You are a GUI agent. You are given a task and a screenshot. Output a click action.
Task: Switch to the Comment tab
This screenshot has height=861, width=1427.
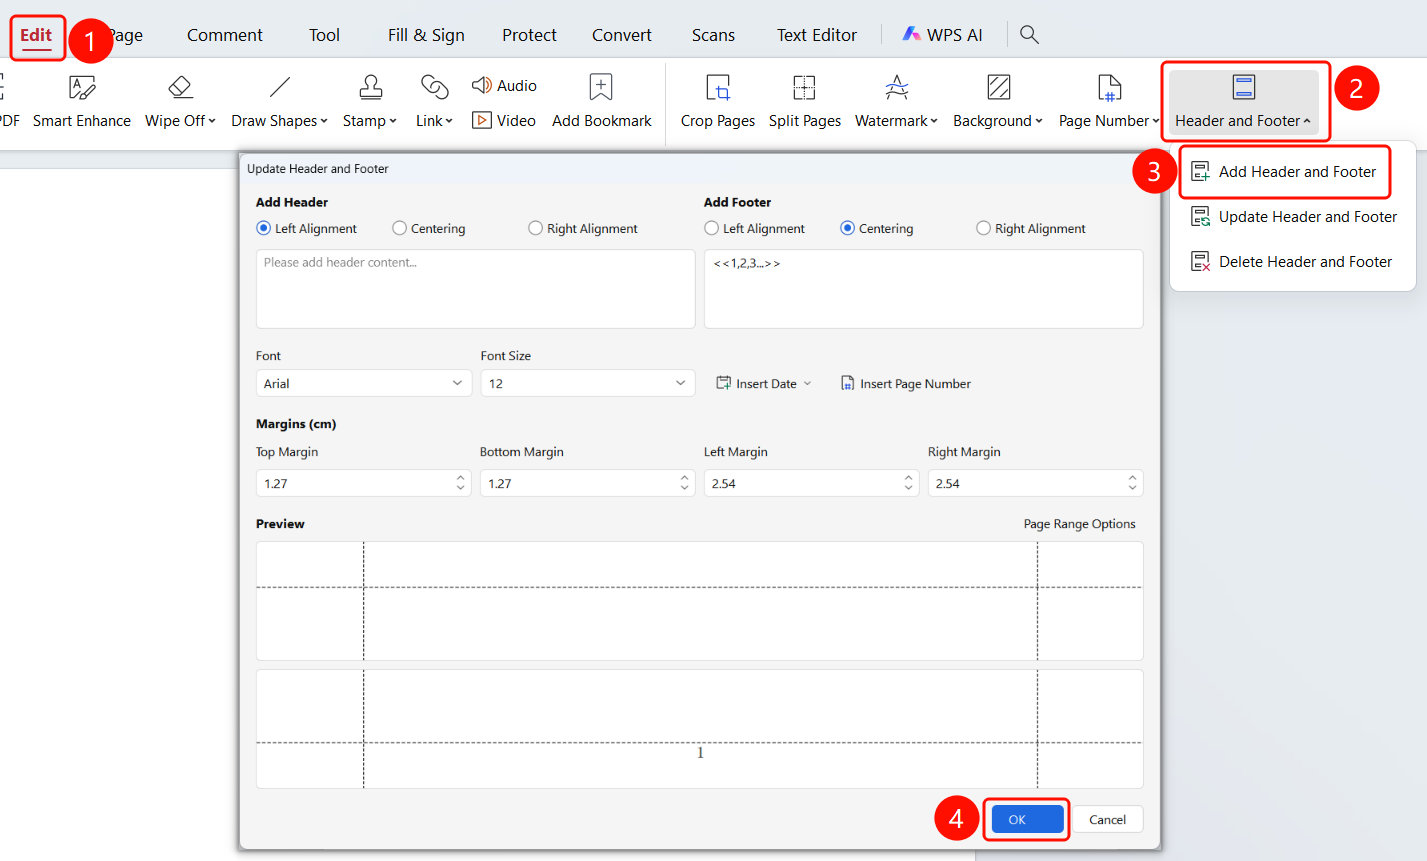point(225,35)
